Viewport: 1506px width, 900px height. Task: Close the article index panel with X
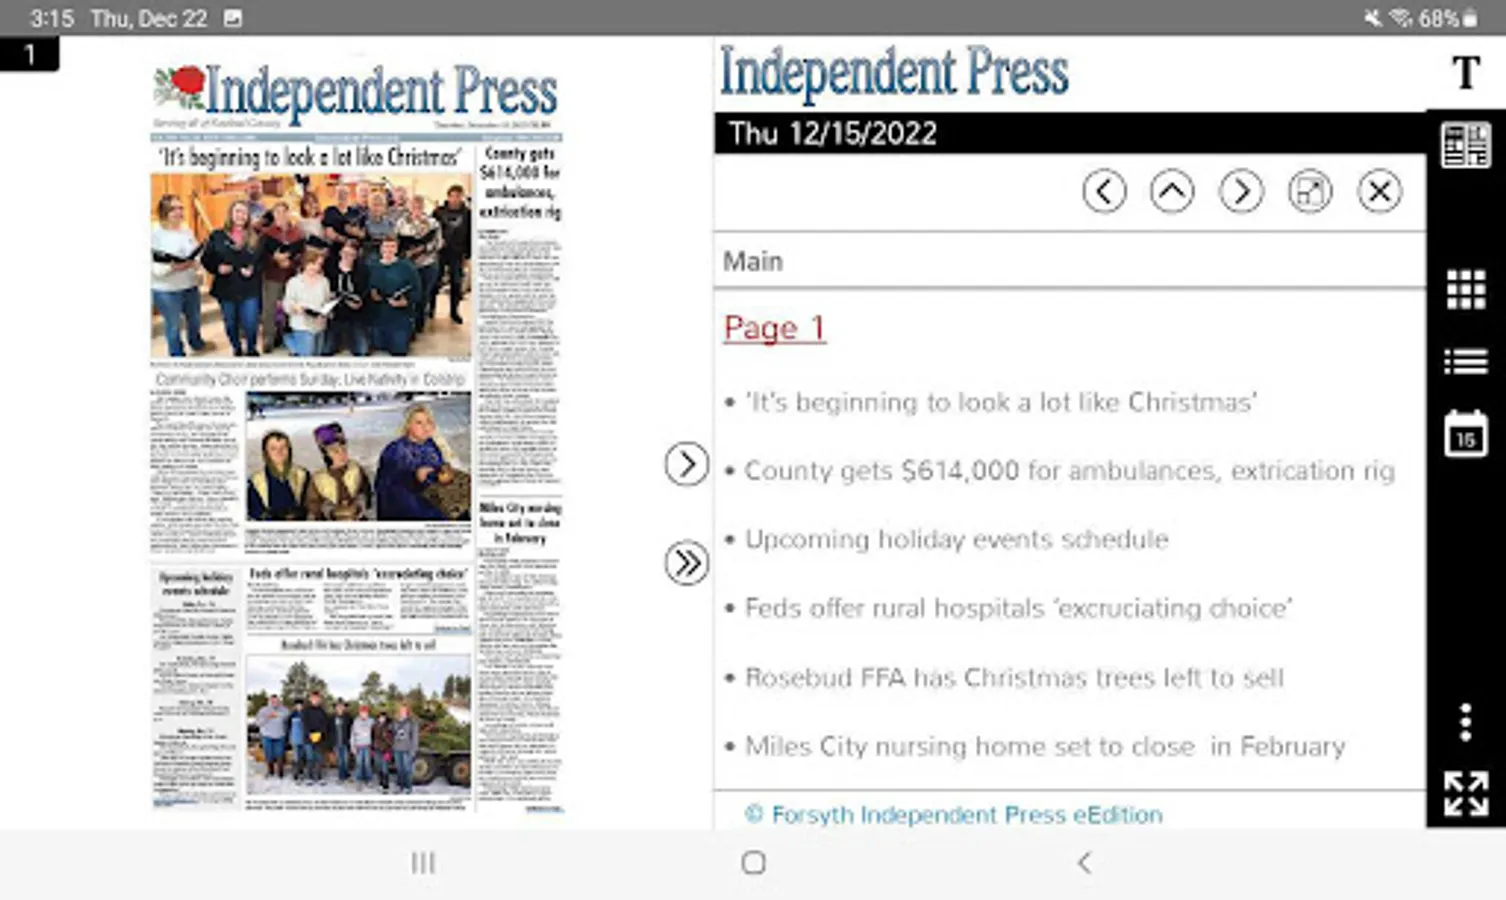(1379, 191)
